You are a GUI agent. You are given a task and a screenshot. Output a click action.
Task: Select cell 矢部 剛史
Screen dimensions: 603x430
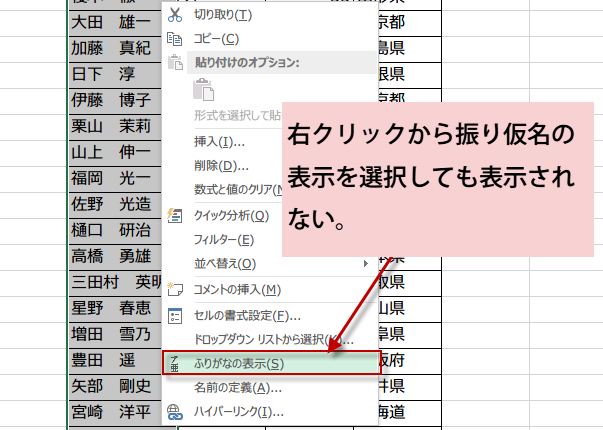coord(115,387)
